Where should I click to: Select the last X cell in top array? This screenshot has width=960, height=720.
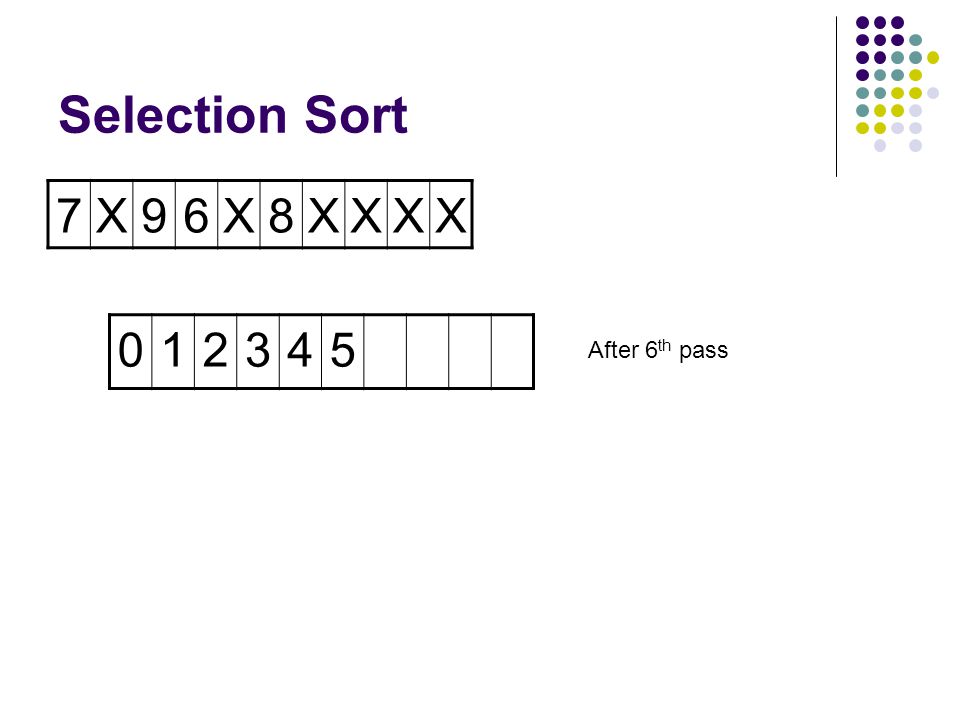pos(451,214)
